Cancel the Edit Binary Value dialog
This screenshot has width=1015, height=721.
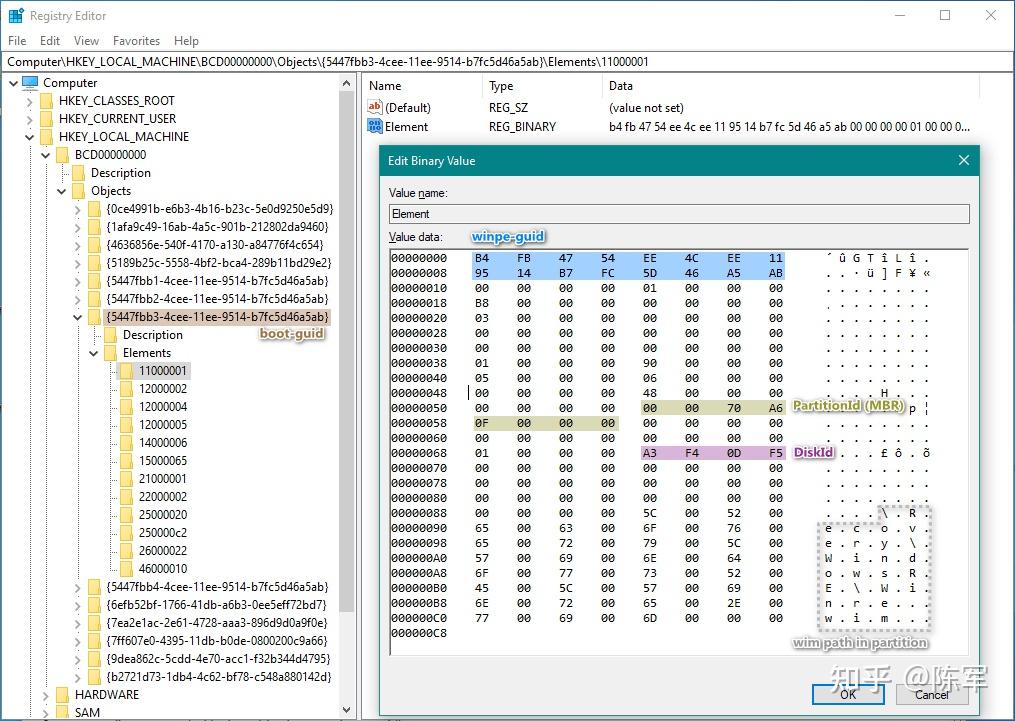tap(930, 694)
